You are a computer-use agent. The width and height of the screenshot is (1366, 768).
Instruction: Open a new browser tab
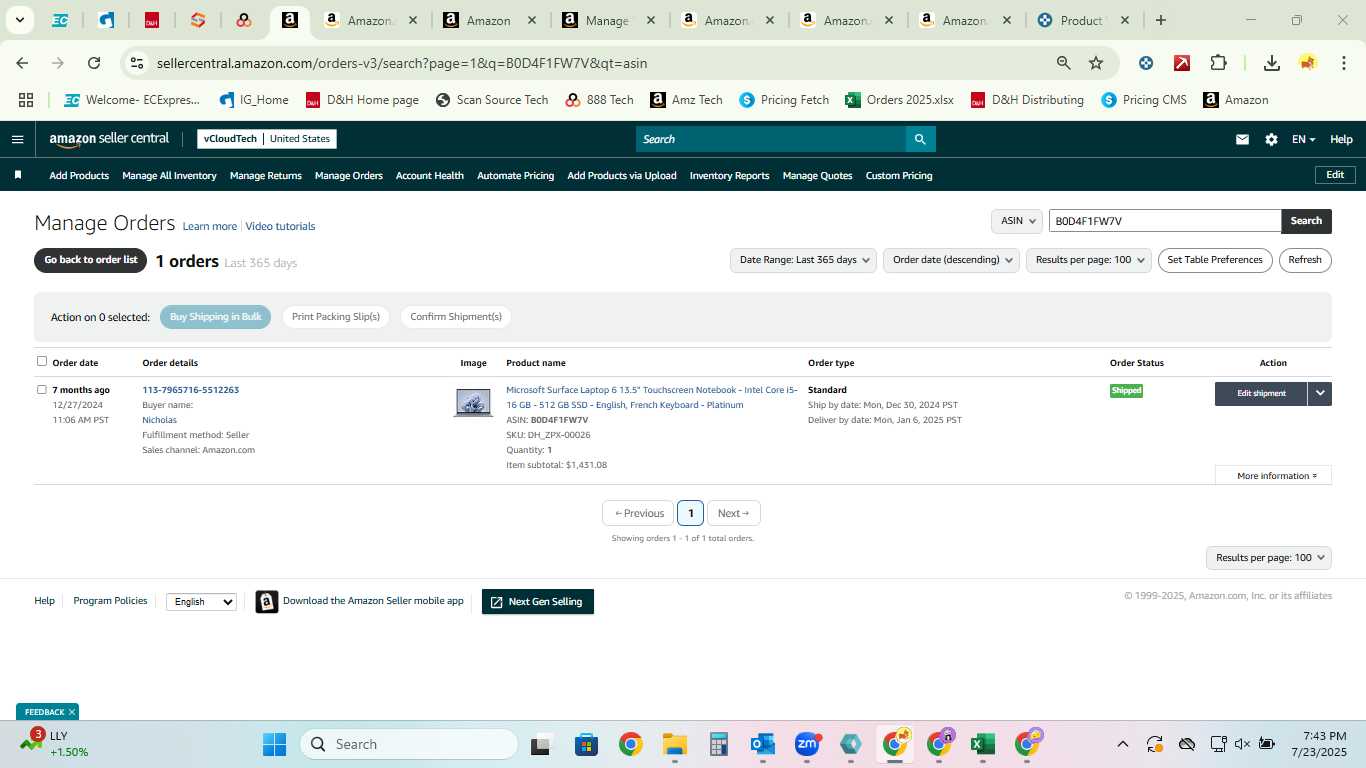tap(1160, 20)
